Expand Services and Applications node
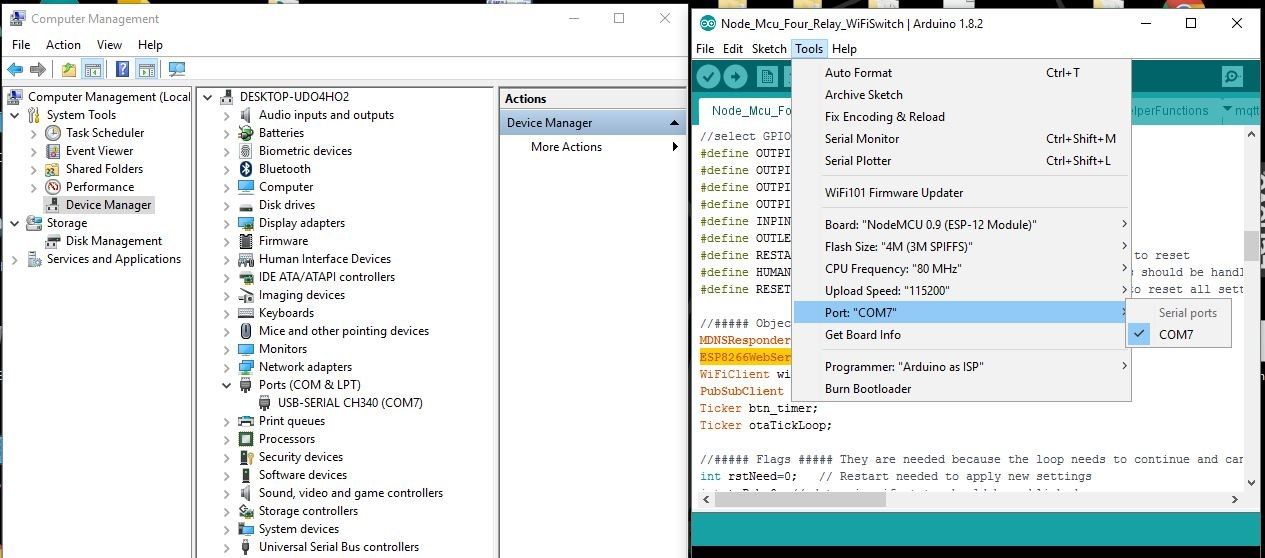The height and width of the screenshot is (558, 1265). (x=15, y=259)
